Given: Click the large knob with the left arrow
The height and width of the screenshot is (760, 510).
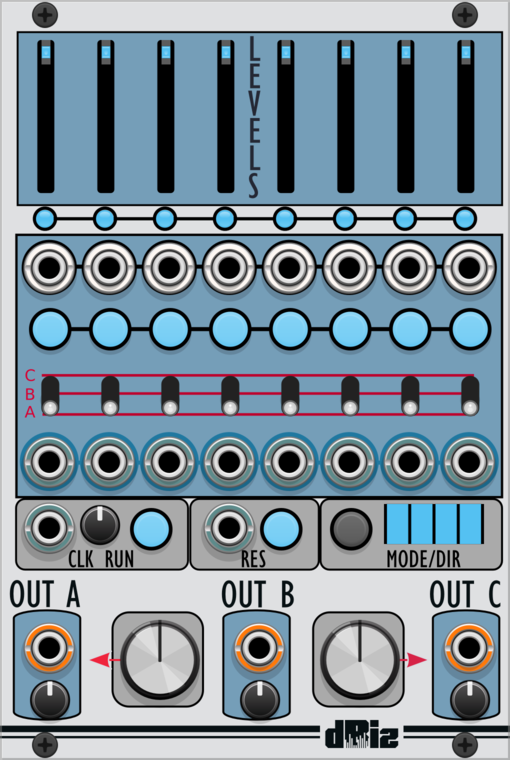Looking at the screenshot, I should coord(159,660).
